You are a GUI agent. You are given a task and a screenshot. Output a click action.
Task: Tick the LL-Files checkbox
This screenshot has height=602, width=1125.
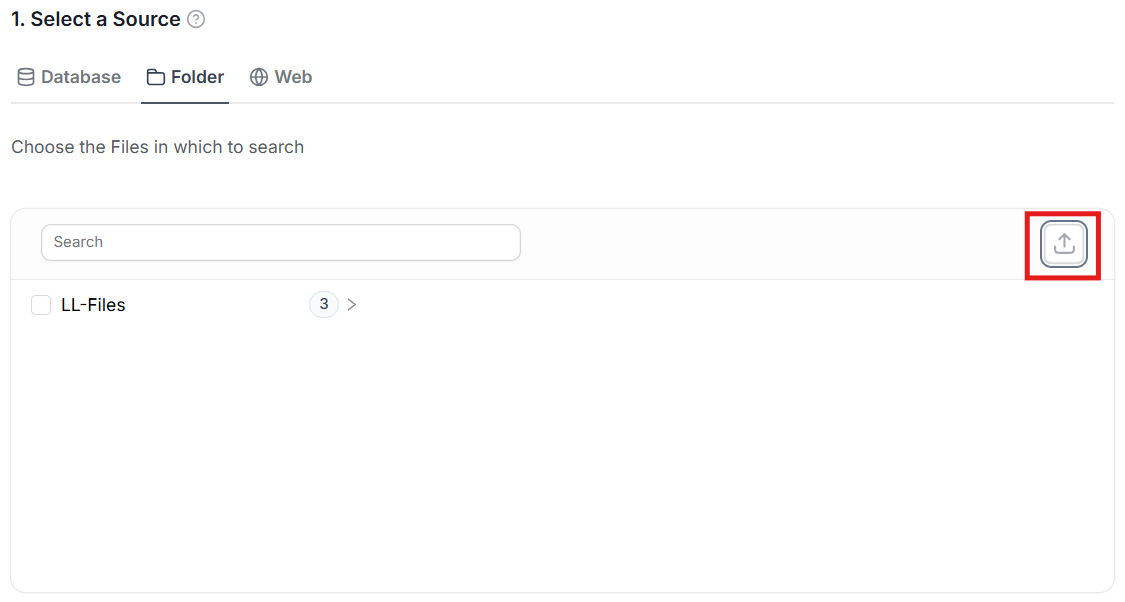pos(41,305)
